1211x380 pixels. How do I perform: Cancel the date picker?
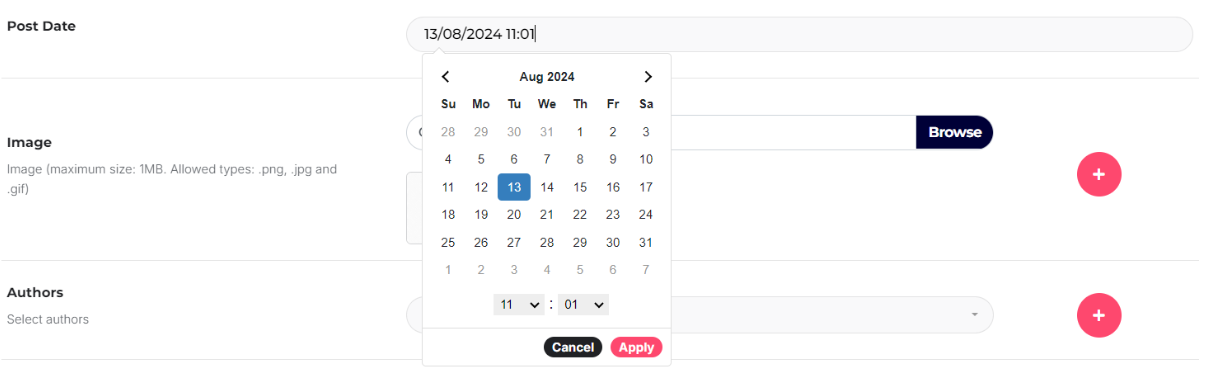click(573, 347)
